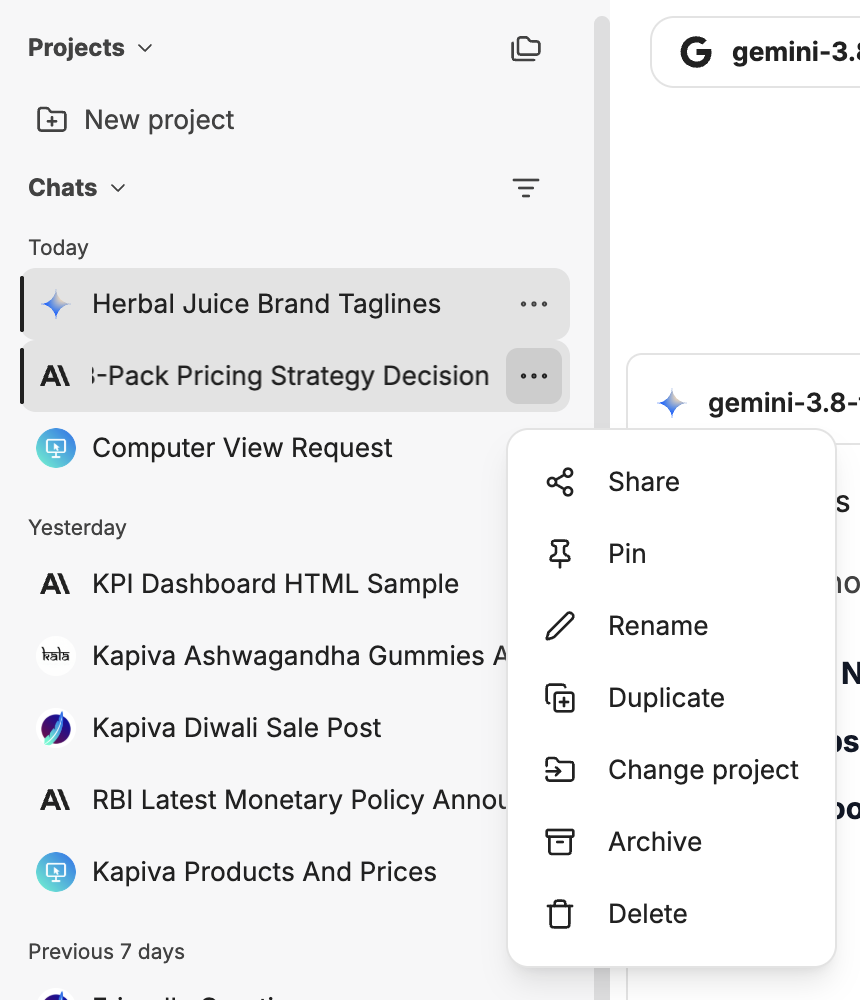Viewport: 860px width, 1000px height.
Task: Select Pin in the chat context menu
Action: pos(671,554)
